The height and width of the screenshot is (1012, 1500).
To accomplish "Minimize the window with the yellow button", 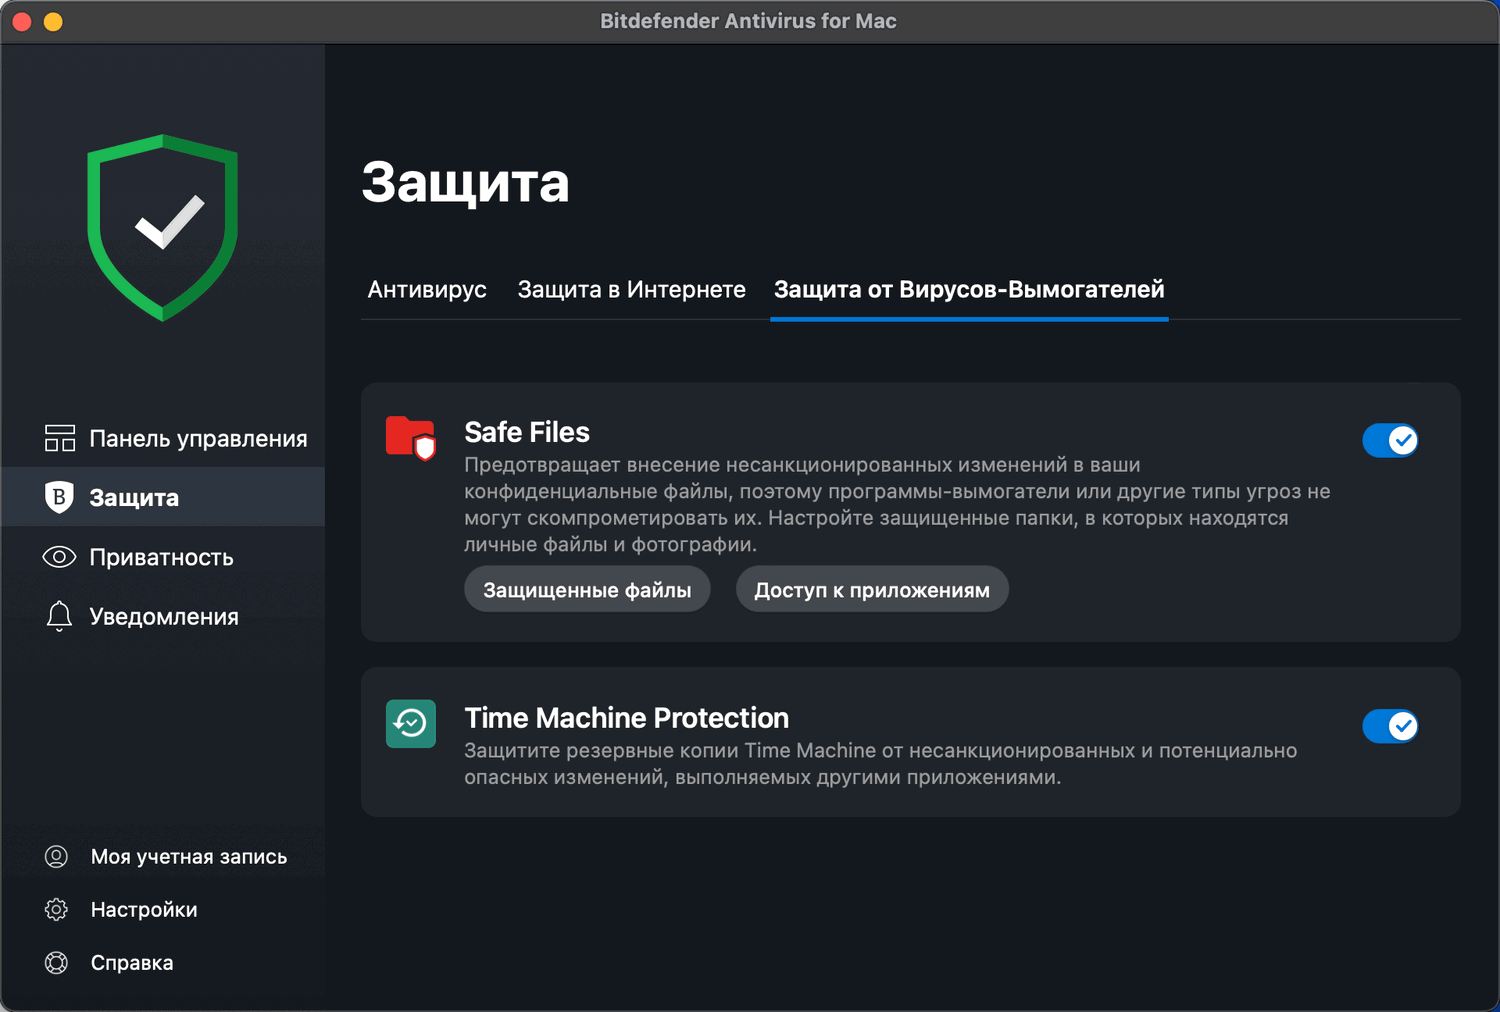I will [53, 21].
